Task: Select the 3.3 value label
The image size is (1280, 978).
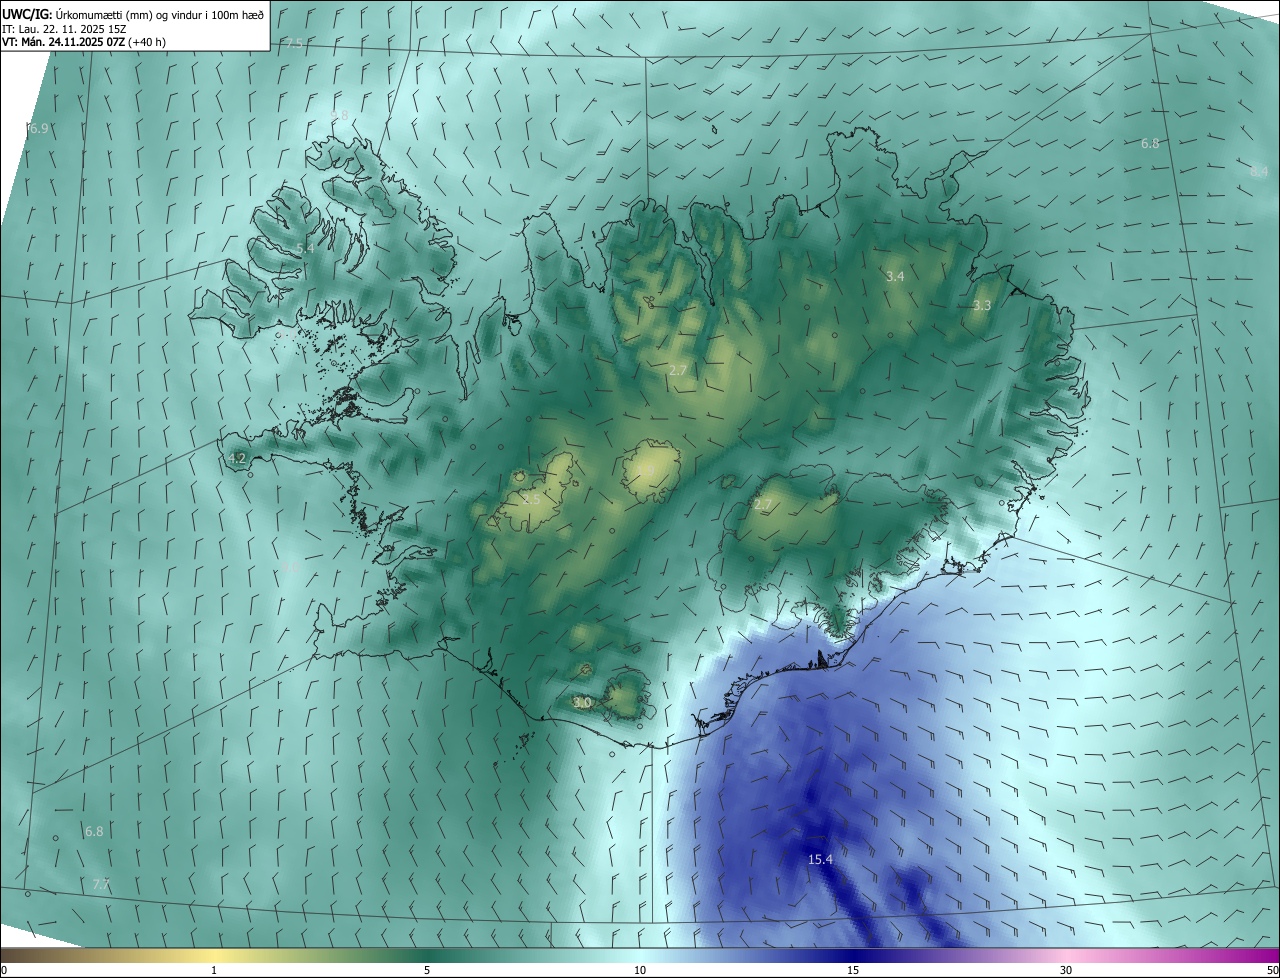Action: click(x=982, y=305)
